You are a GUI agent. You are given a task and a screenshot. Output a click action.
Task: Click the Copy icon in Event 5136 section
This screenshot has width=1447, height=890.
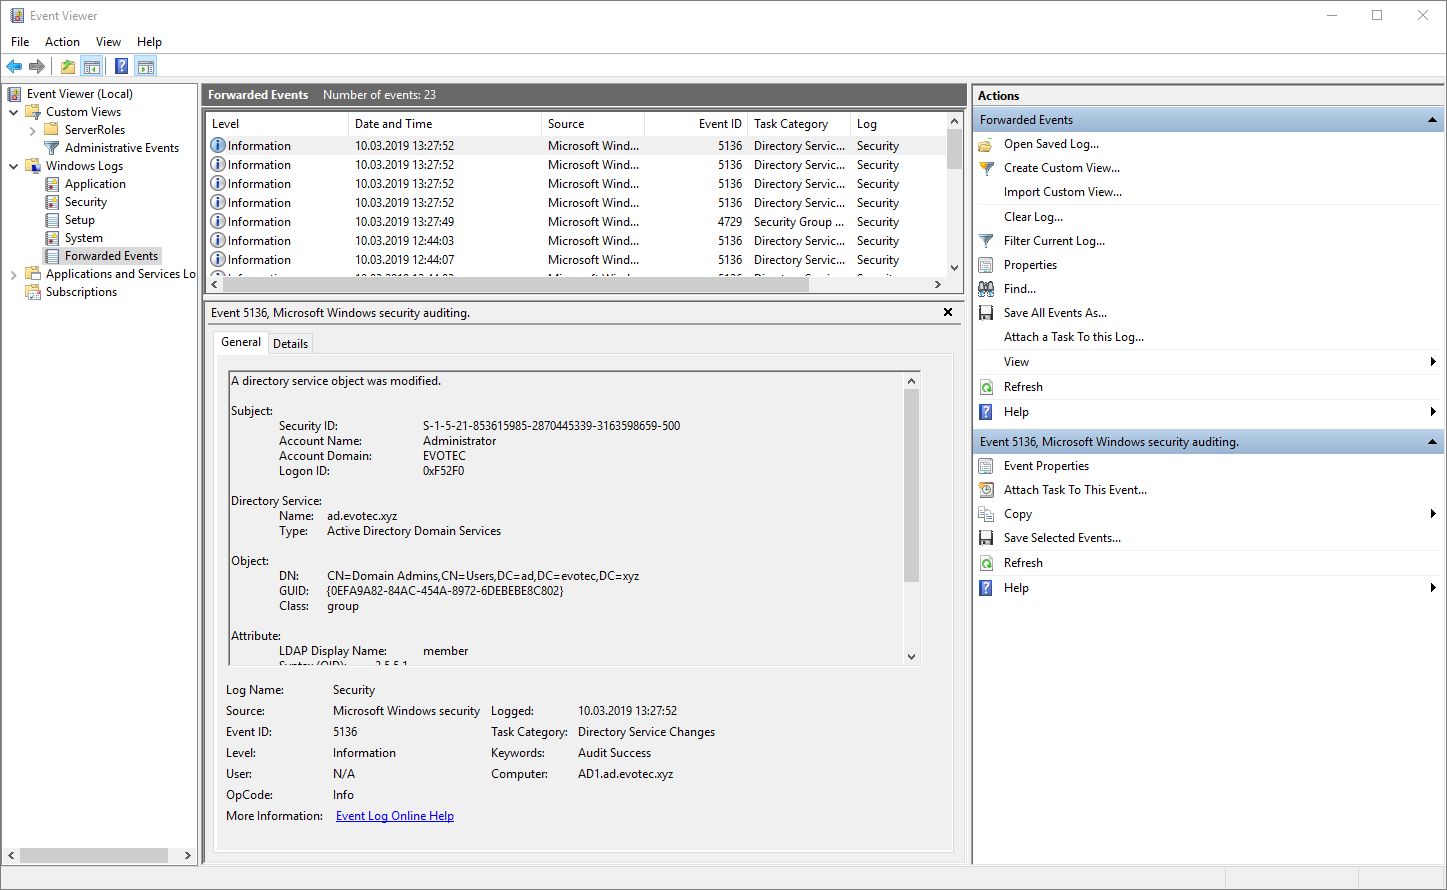(x=986, y=513)
